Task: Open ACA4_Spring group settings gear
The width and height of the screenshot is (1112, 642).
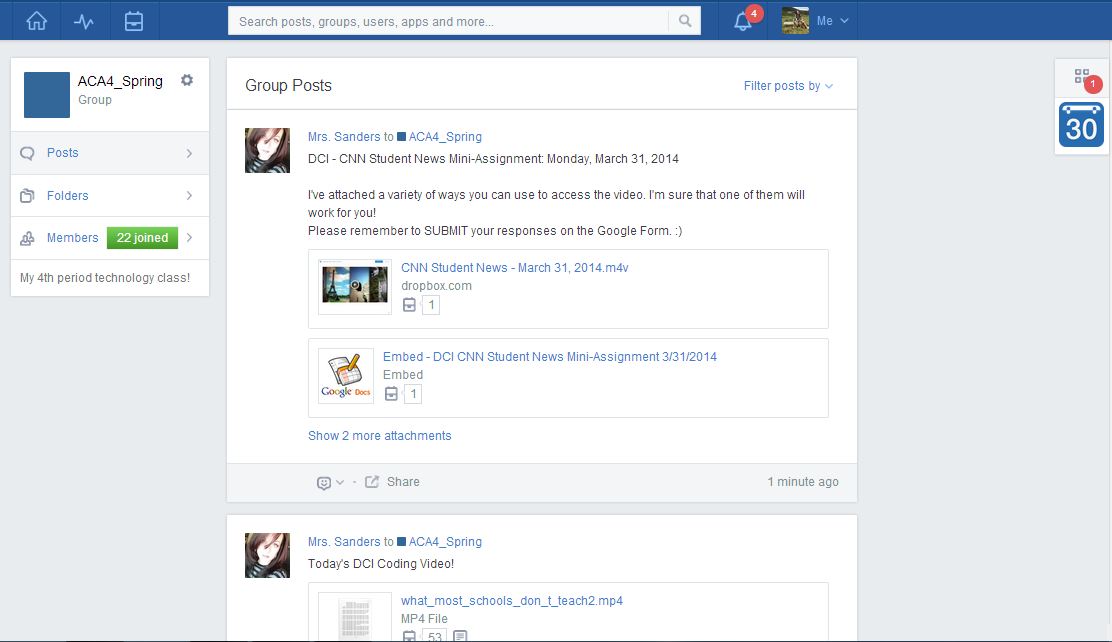Action: (187, 80)
